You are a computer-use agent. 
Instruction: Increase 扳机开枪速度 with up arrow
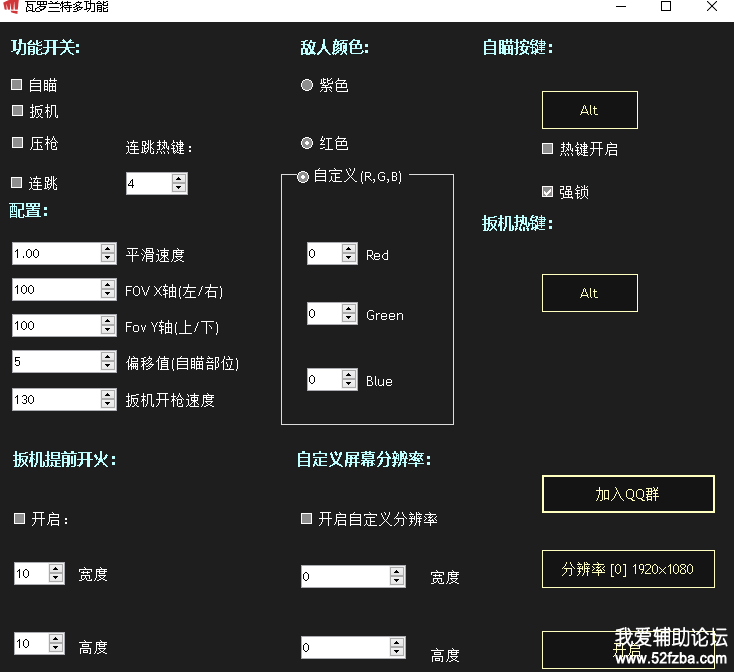point(108,394)
